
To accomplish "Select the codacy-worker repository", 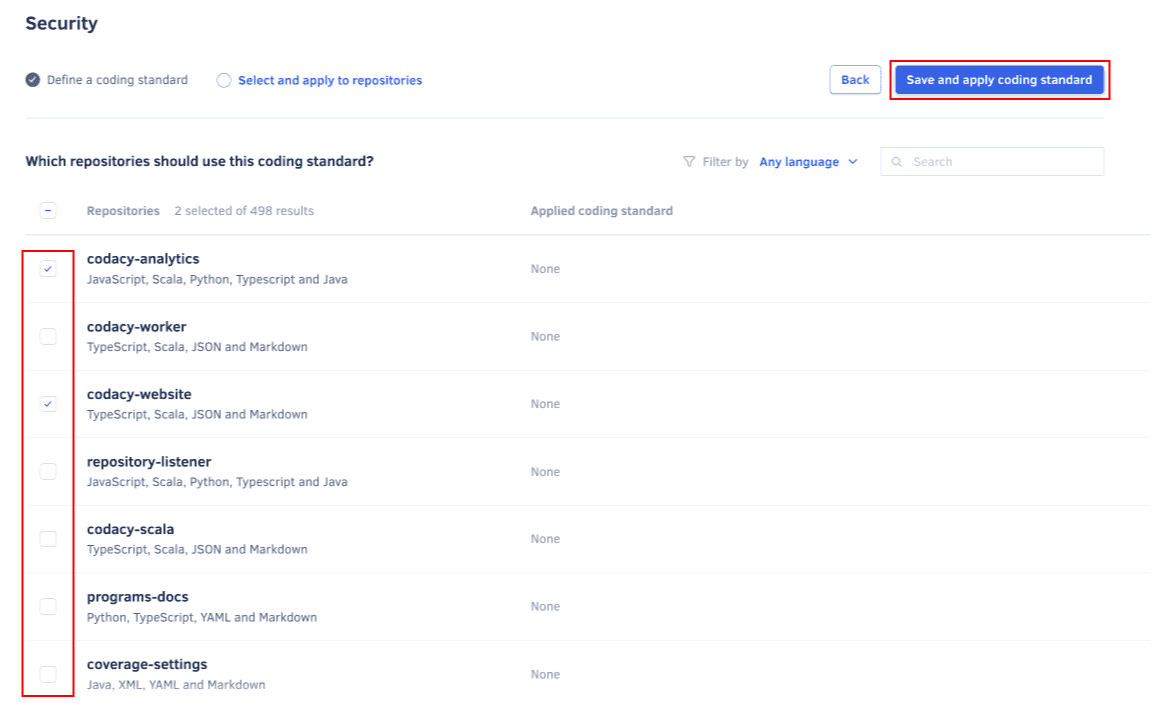I will (47, 336).
